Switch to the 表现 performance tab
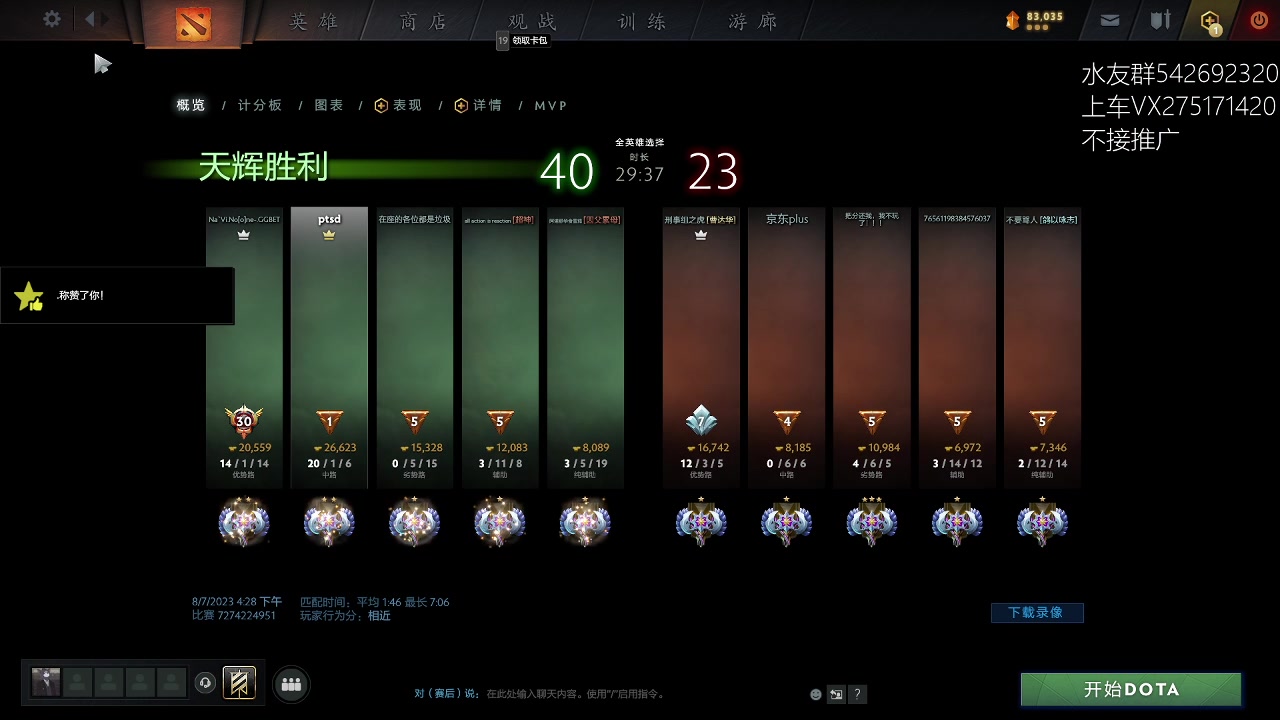Image resolution: width=1280 pixels, height=720 pixels. point(398,105)
